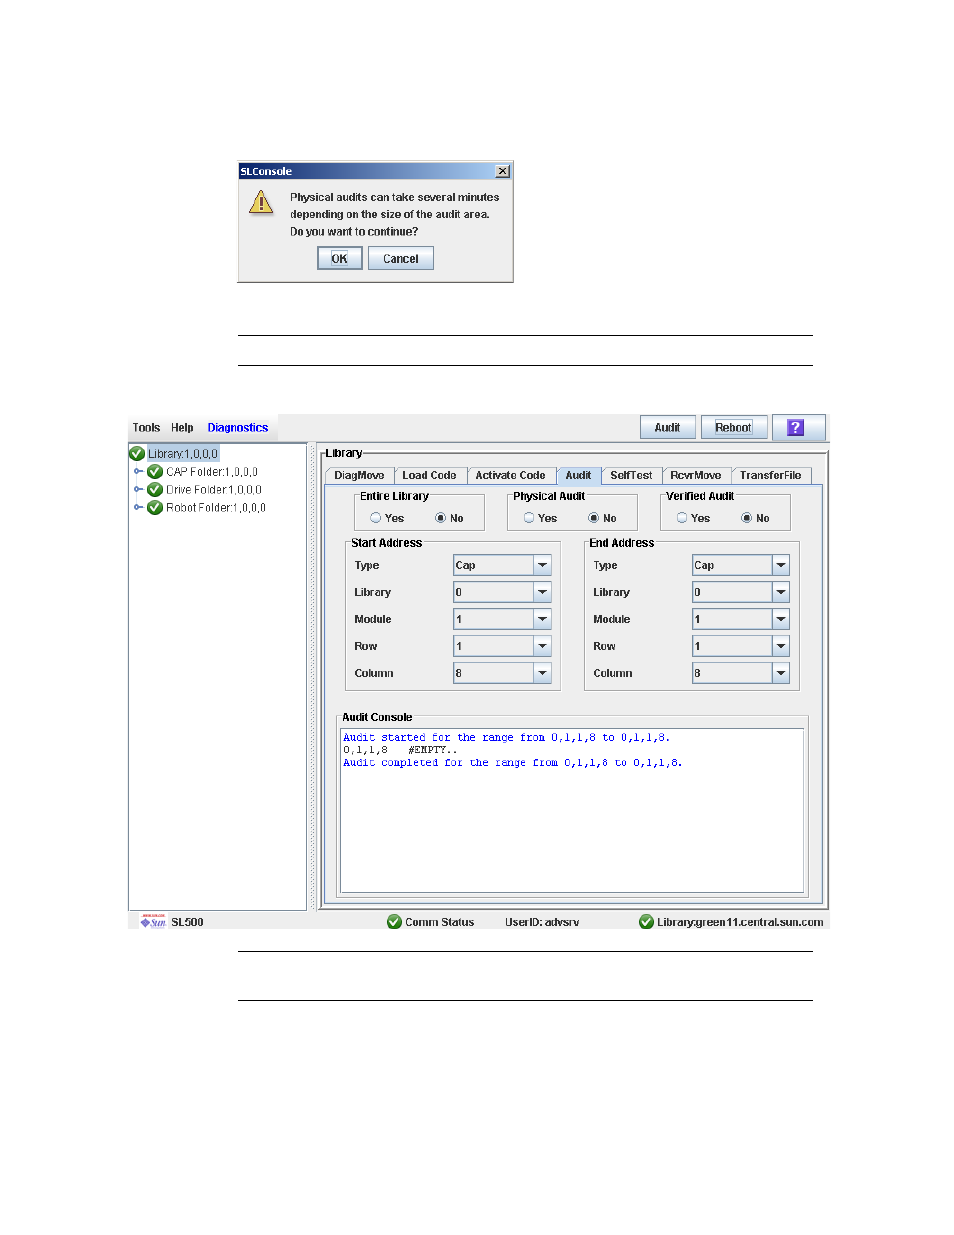This screenshot has width=954, height=1235.
Task: Close the SLConsole dialog with X
Action: pyautogui.click(x=503, y=171)
